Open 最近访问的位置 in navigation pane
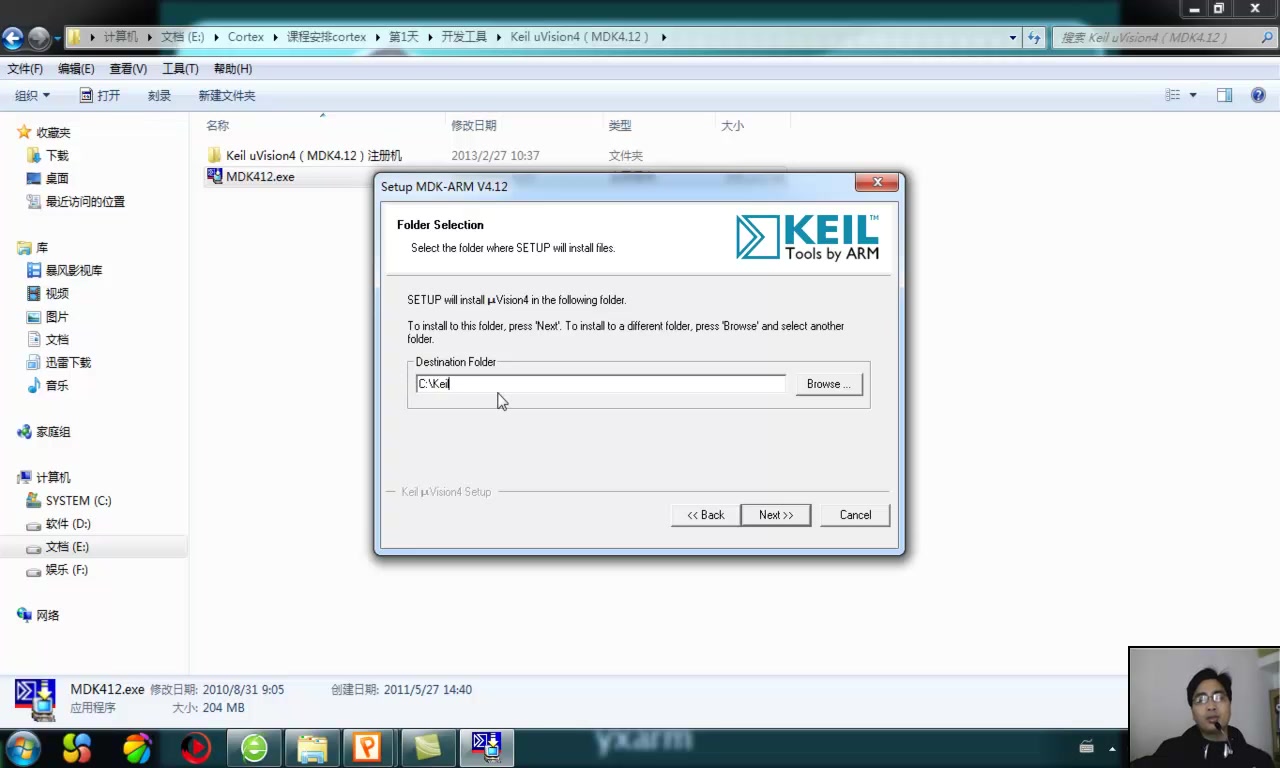 [85, 202]
